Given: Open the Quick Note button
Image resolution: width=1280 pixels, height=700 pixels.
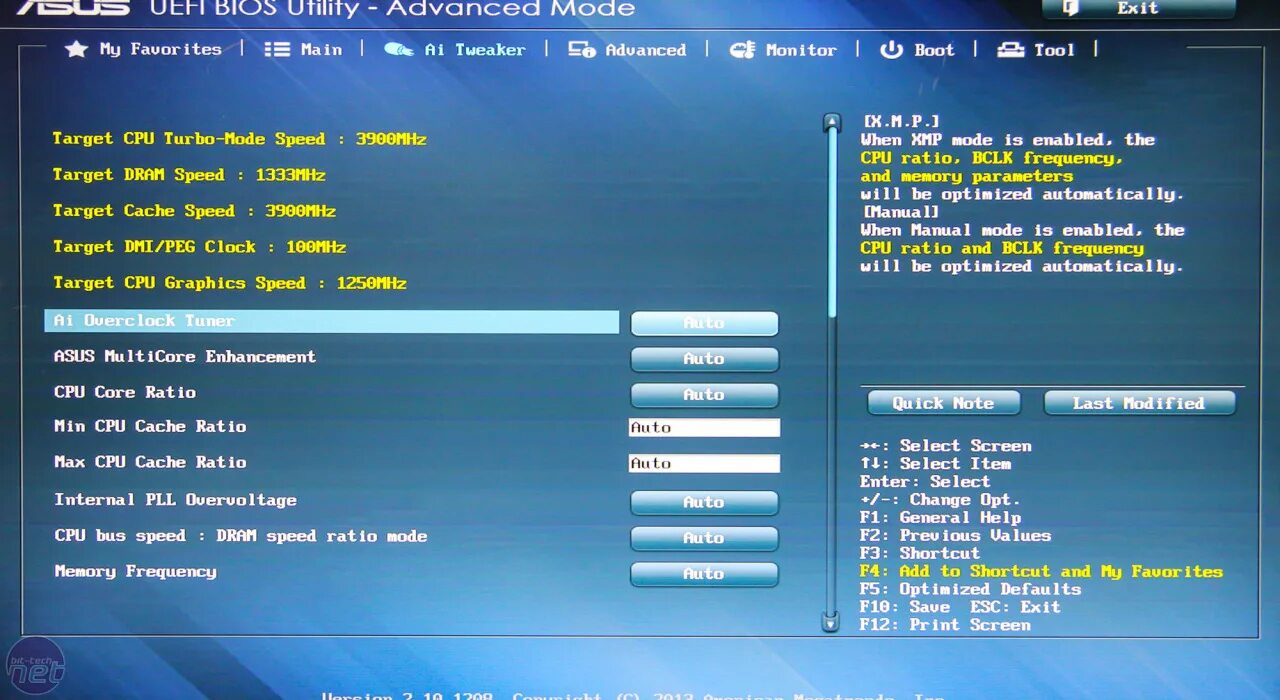Looking at the screenshot, I should 943,403.
